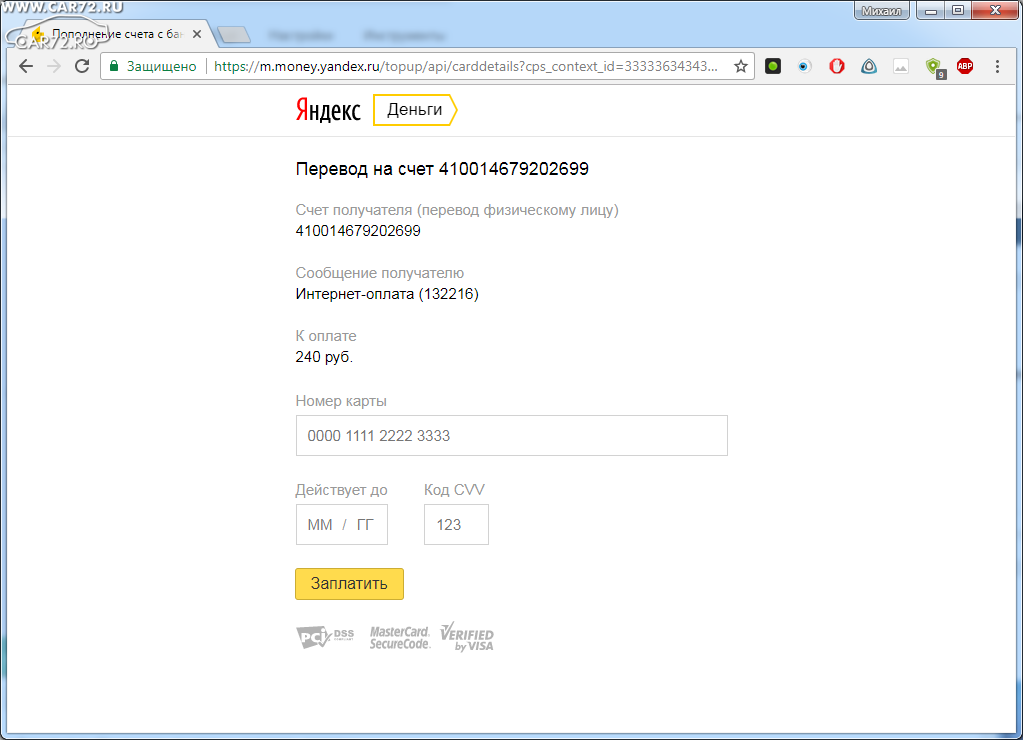Open the green shield extension with badge

click(935, 67)
